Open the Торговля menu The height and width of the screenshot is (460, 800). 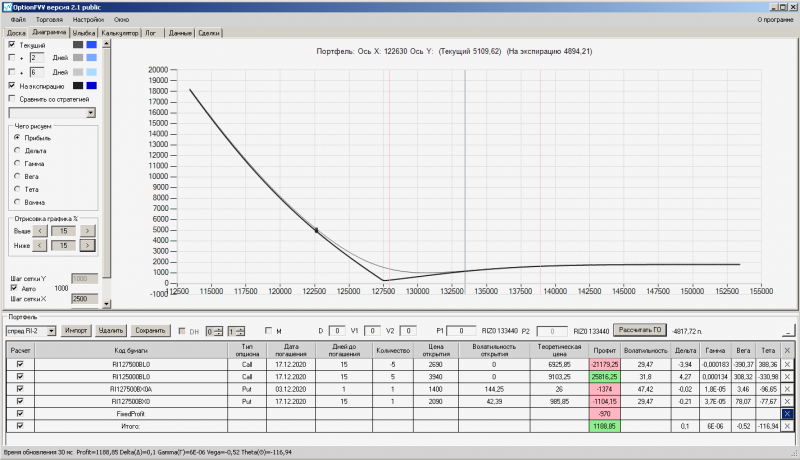(49, 19)
